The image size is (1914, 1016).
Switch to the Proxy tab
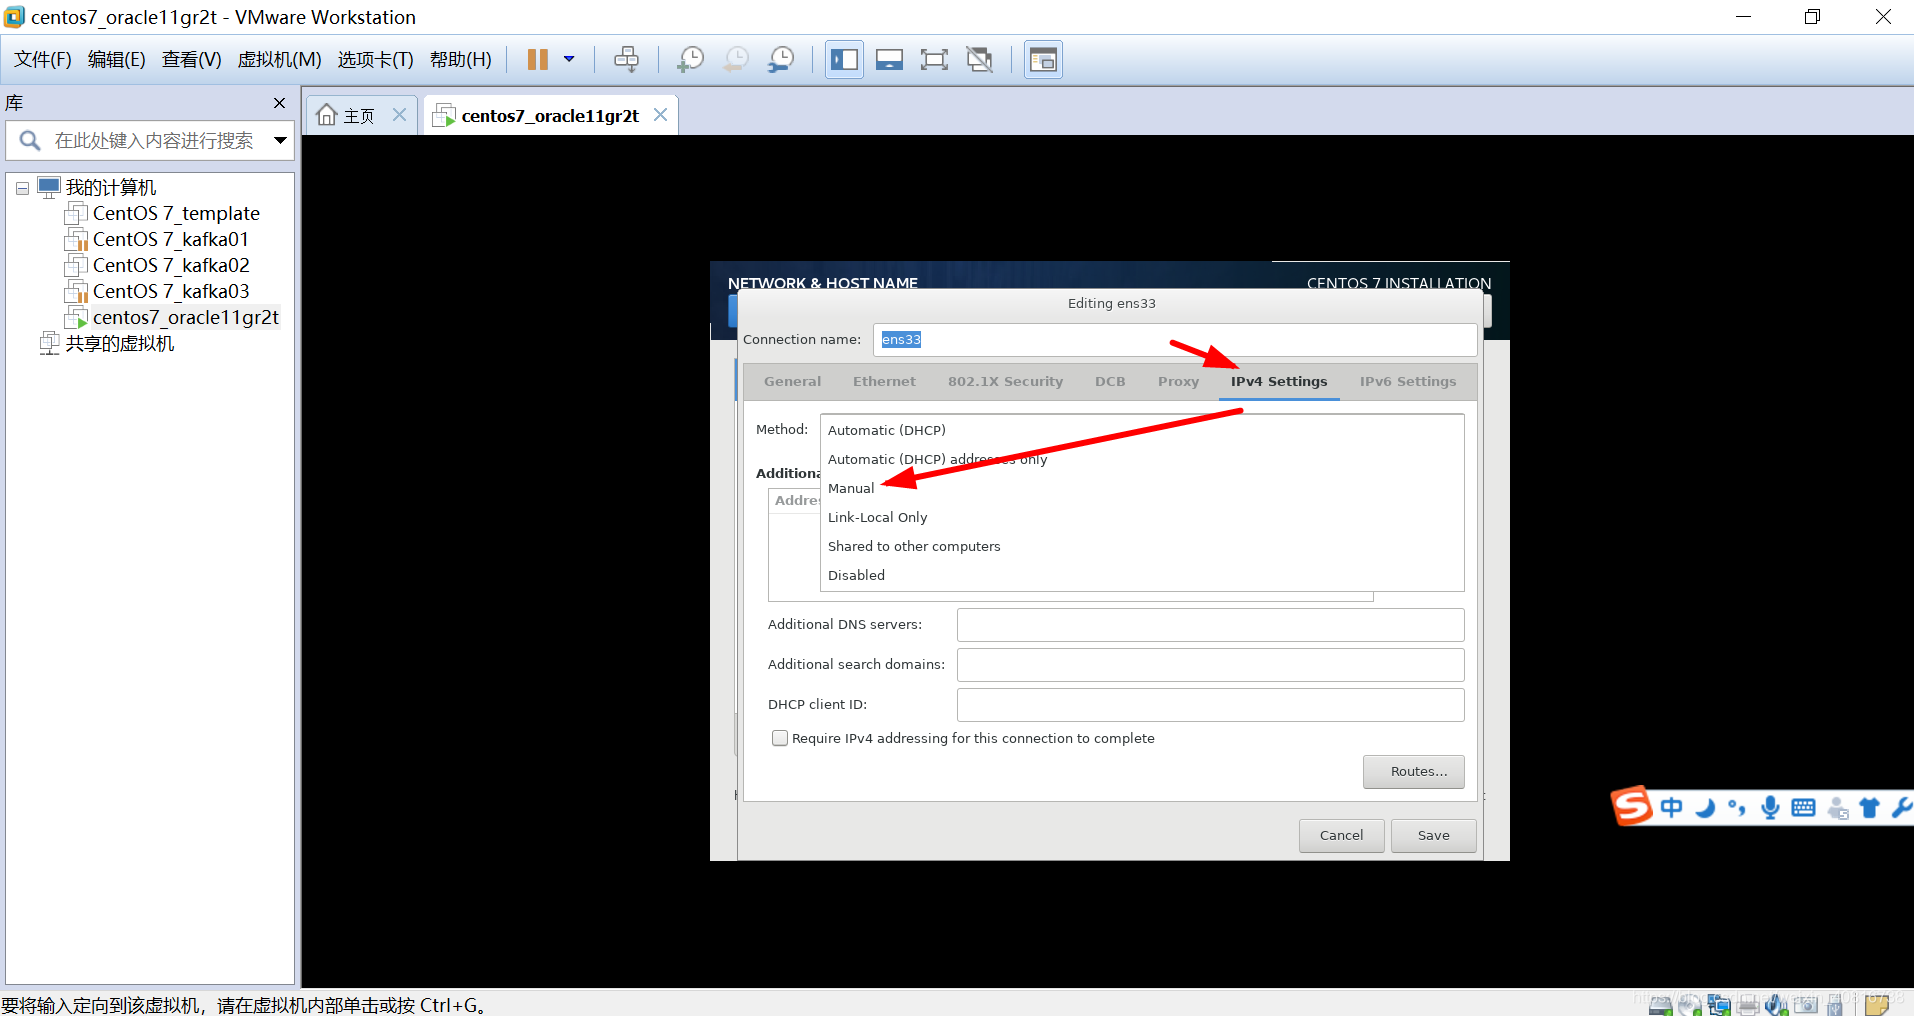click(x=1178, y=382)
